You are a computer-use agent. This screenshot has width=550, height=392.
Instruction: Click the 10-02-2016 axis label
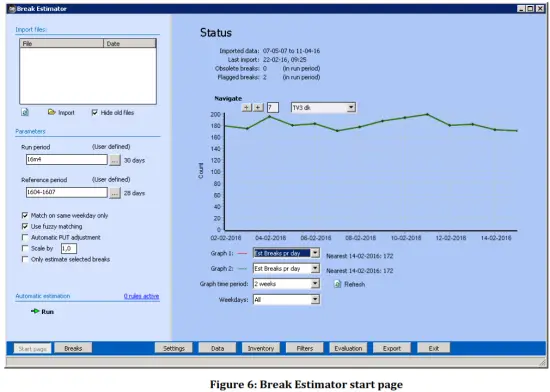pyautogui.click(x=406, y=238)
